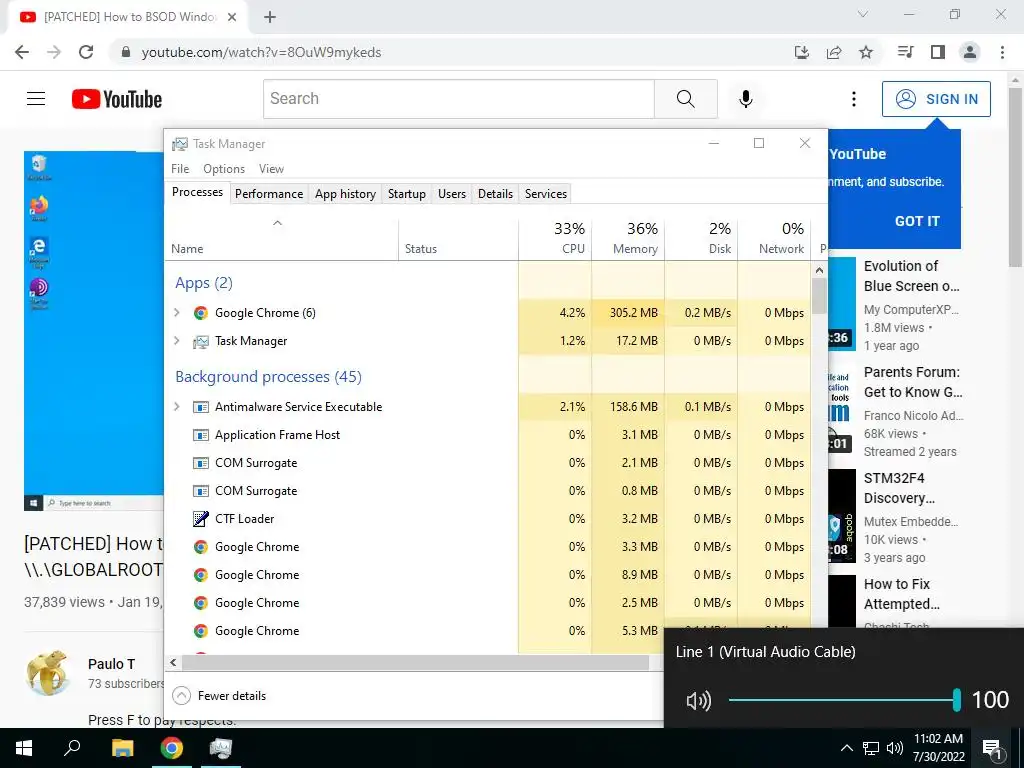The width and height of the screenshot is (1024, 768).
Task: Click the install app icon in address bar
Action: pos(802,52)
